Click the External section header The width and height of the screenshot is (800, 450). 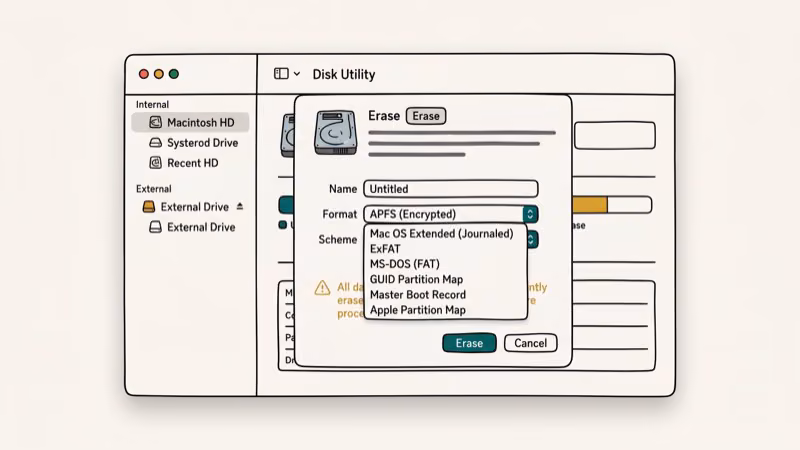[154, 189]
